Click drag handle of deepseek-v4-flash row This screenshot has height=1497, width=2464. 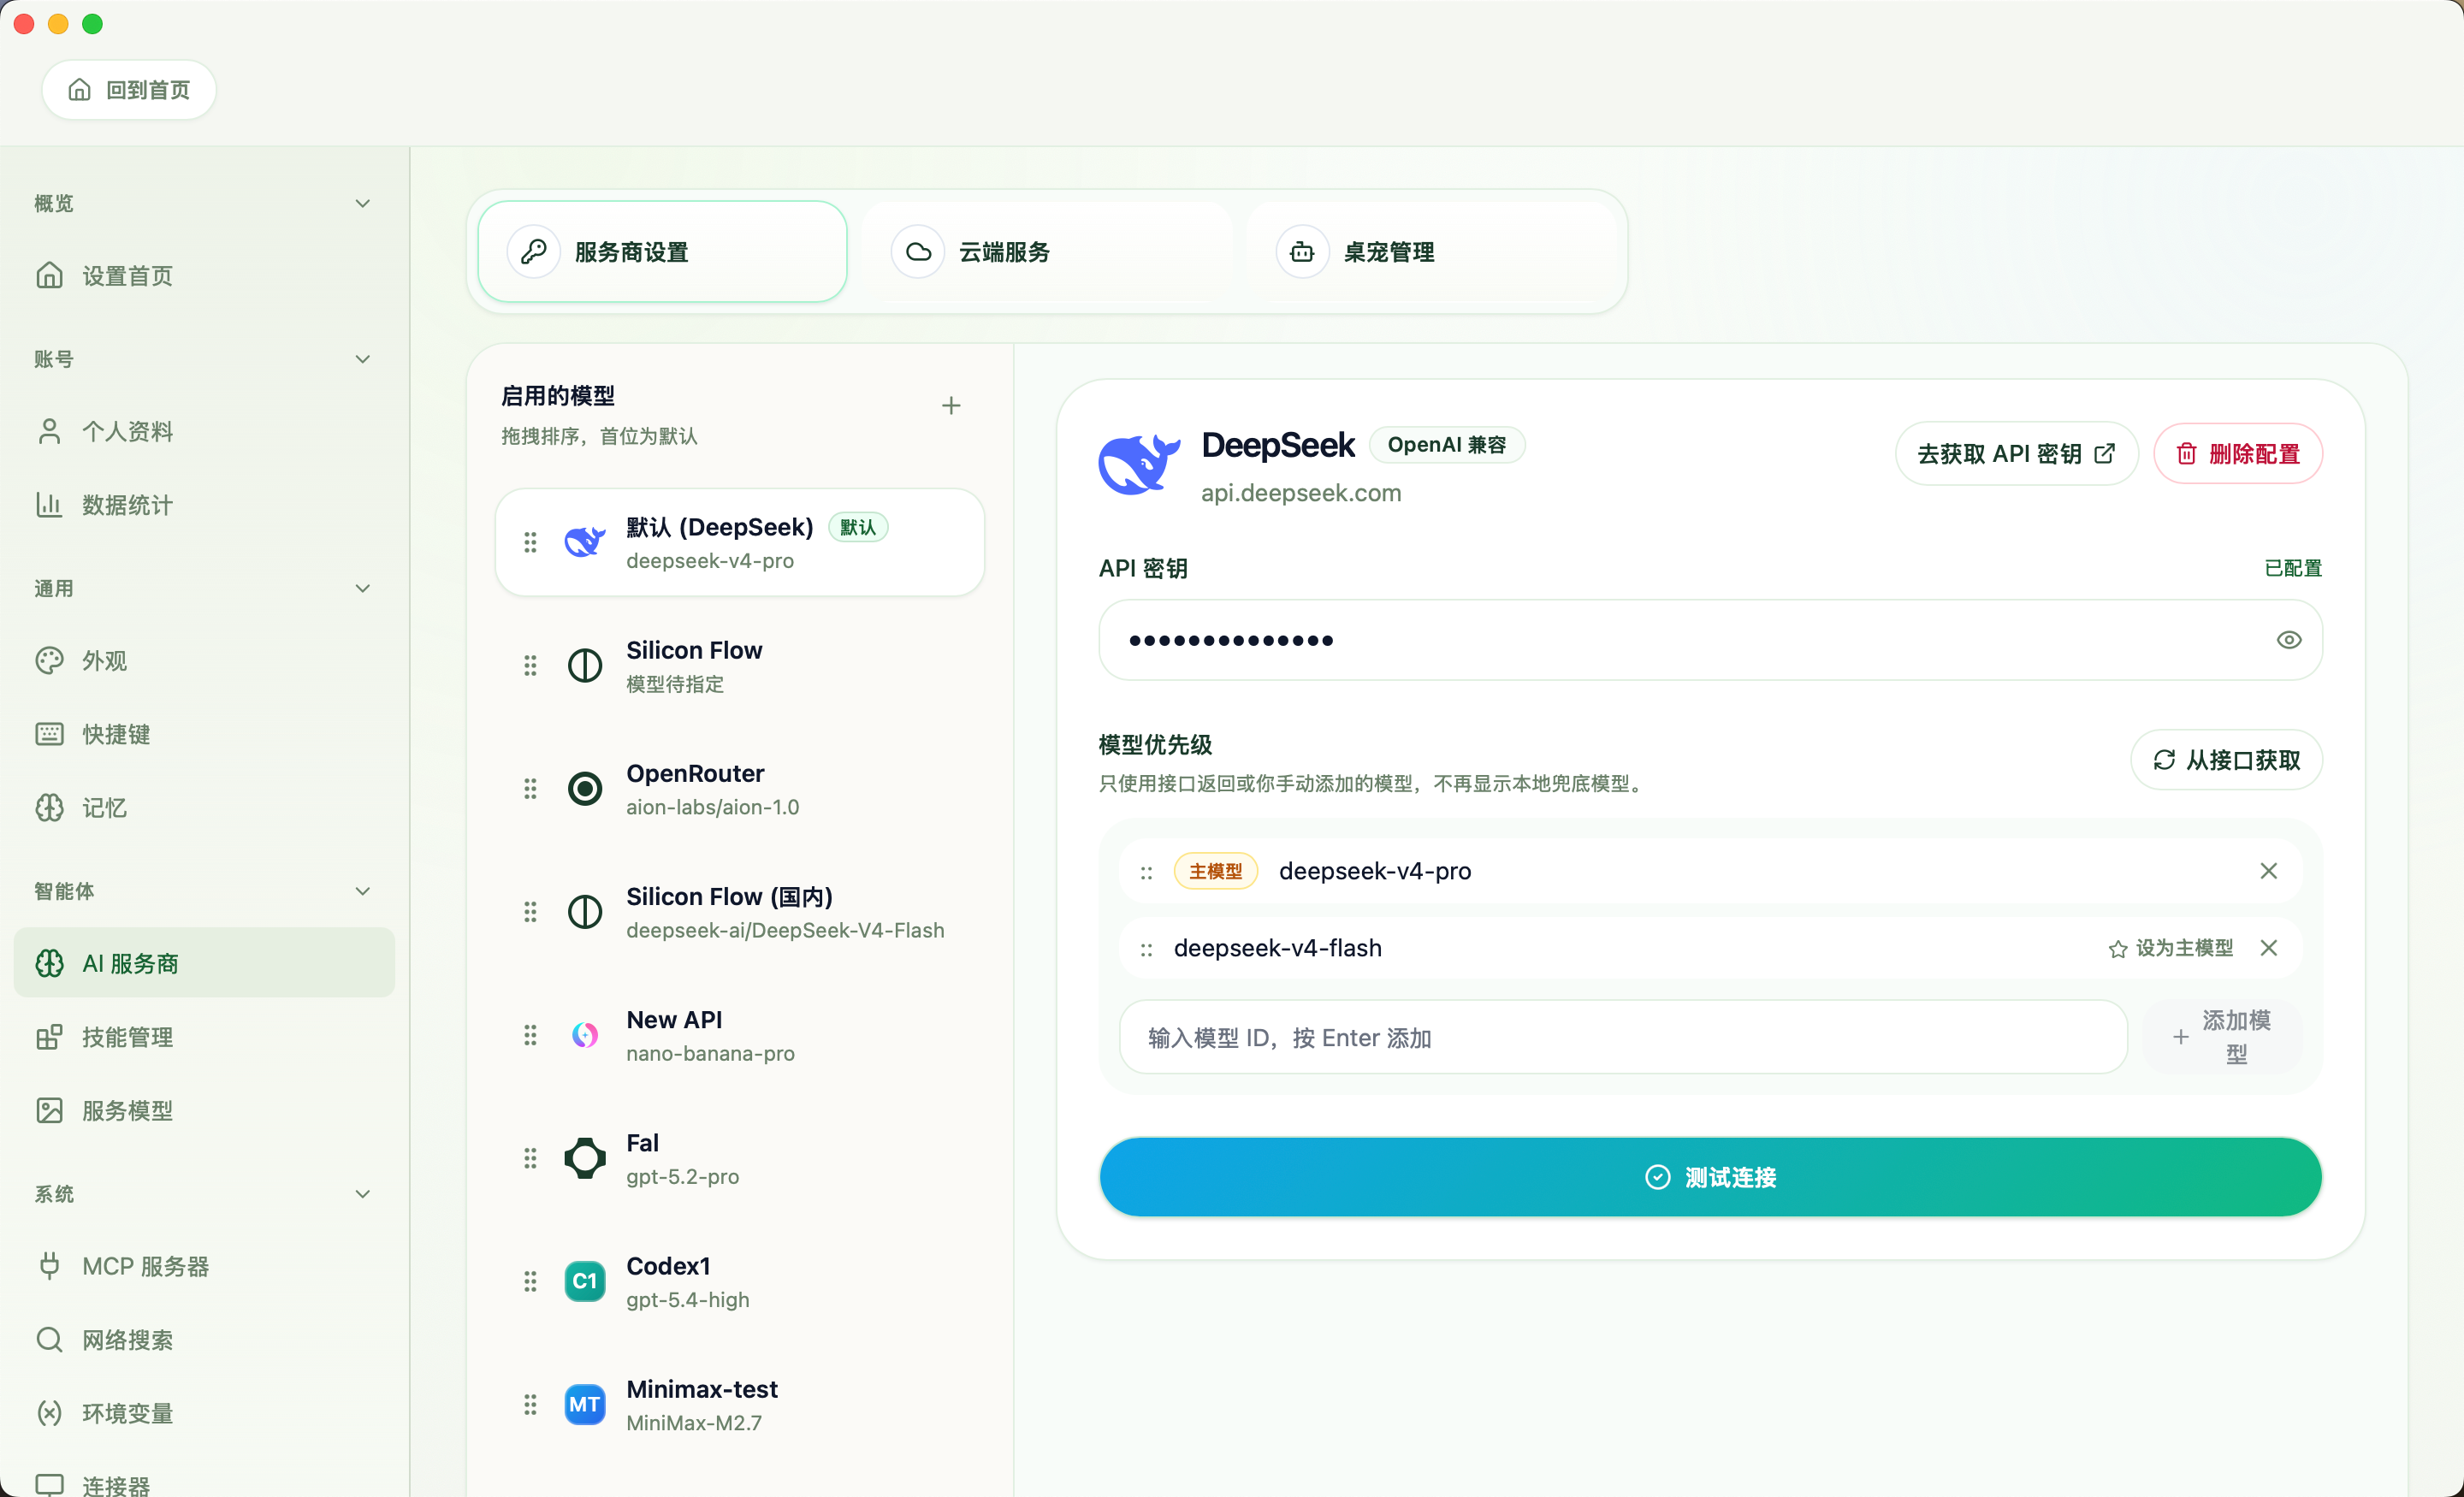[x=1146, y=949]
